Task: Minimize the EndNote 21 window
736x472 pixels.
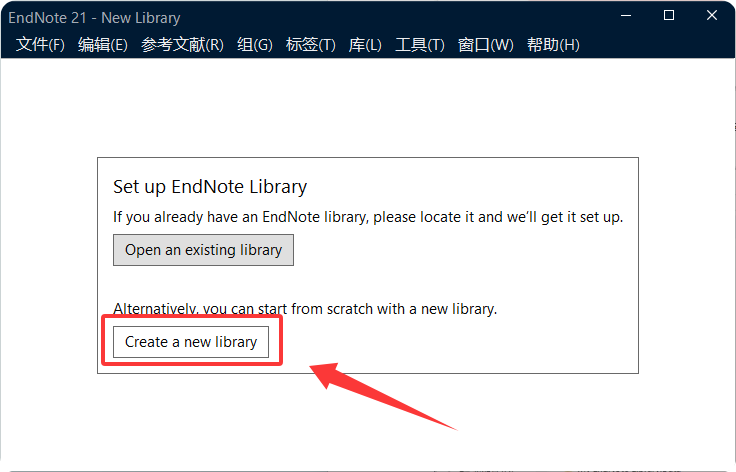Action: tap(626, 15)
